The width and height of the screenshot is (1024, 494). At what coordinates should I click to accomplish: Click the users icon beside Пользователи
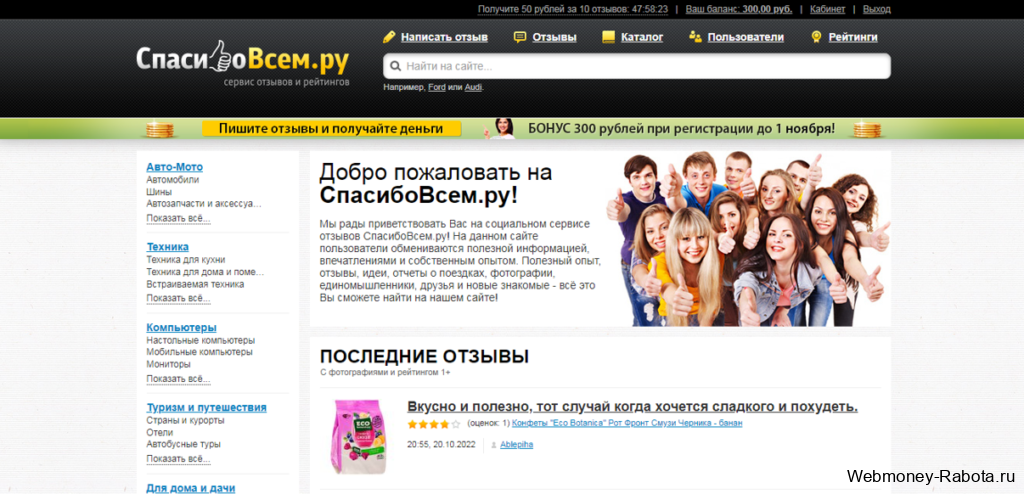[x=695, y=37]
